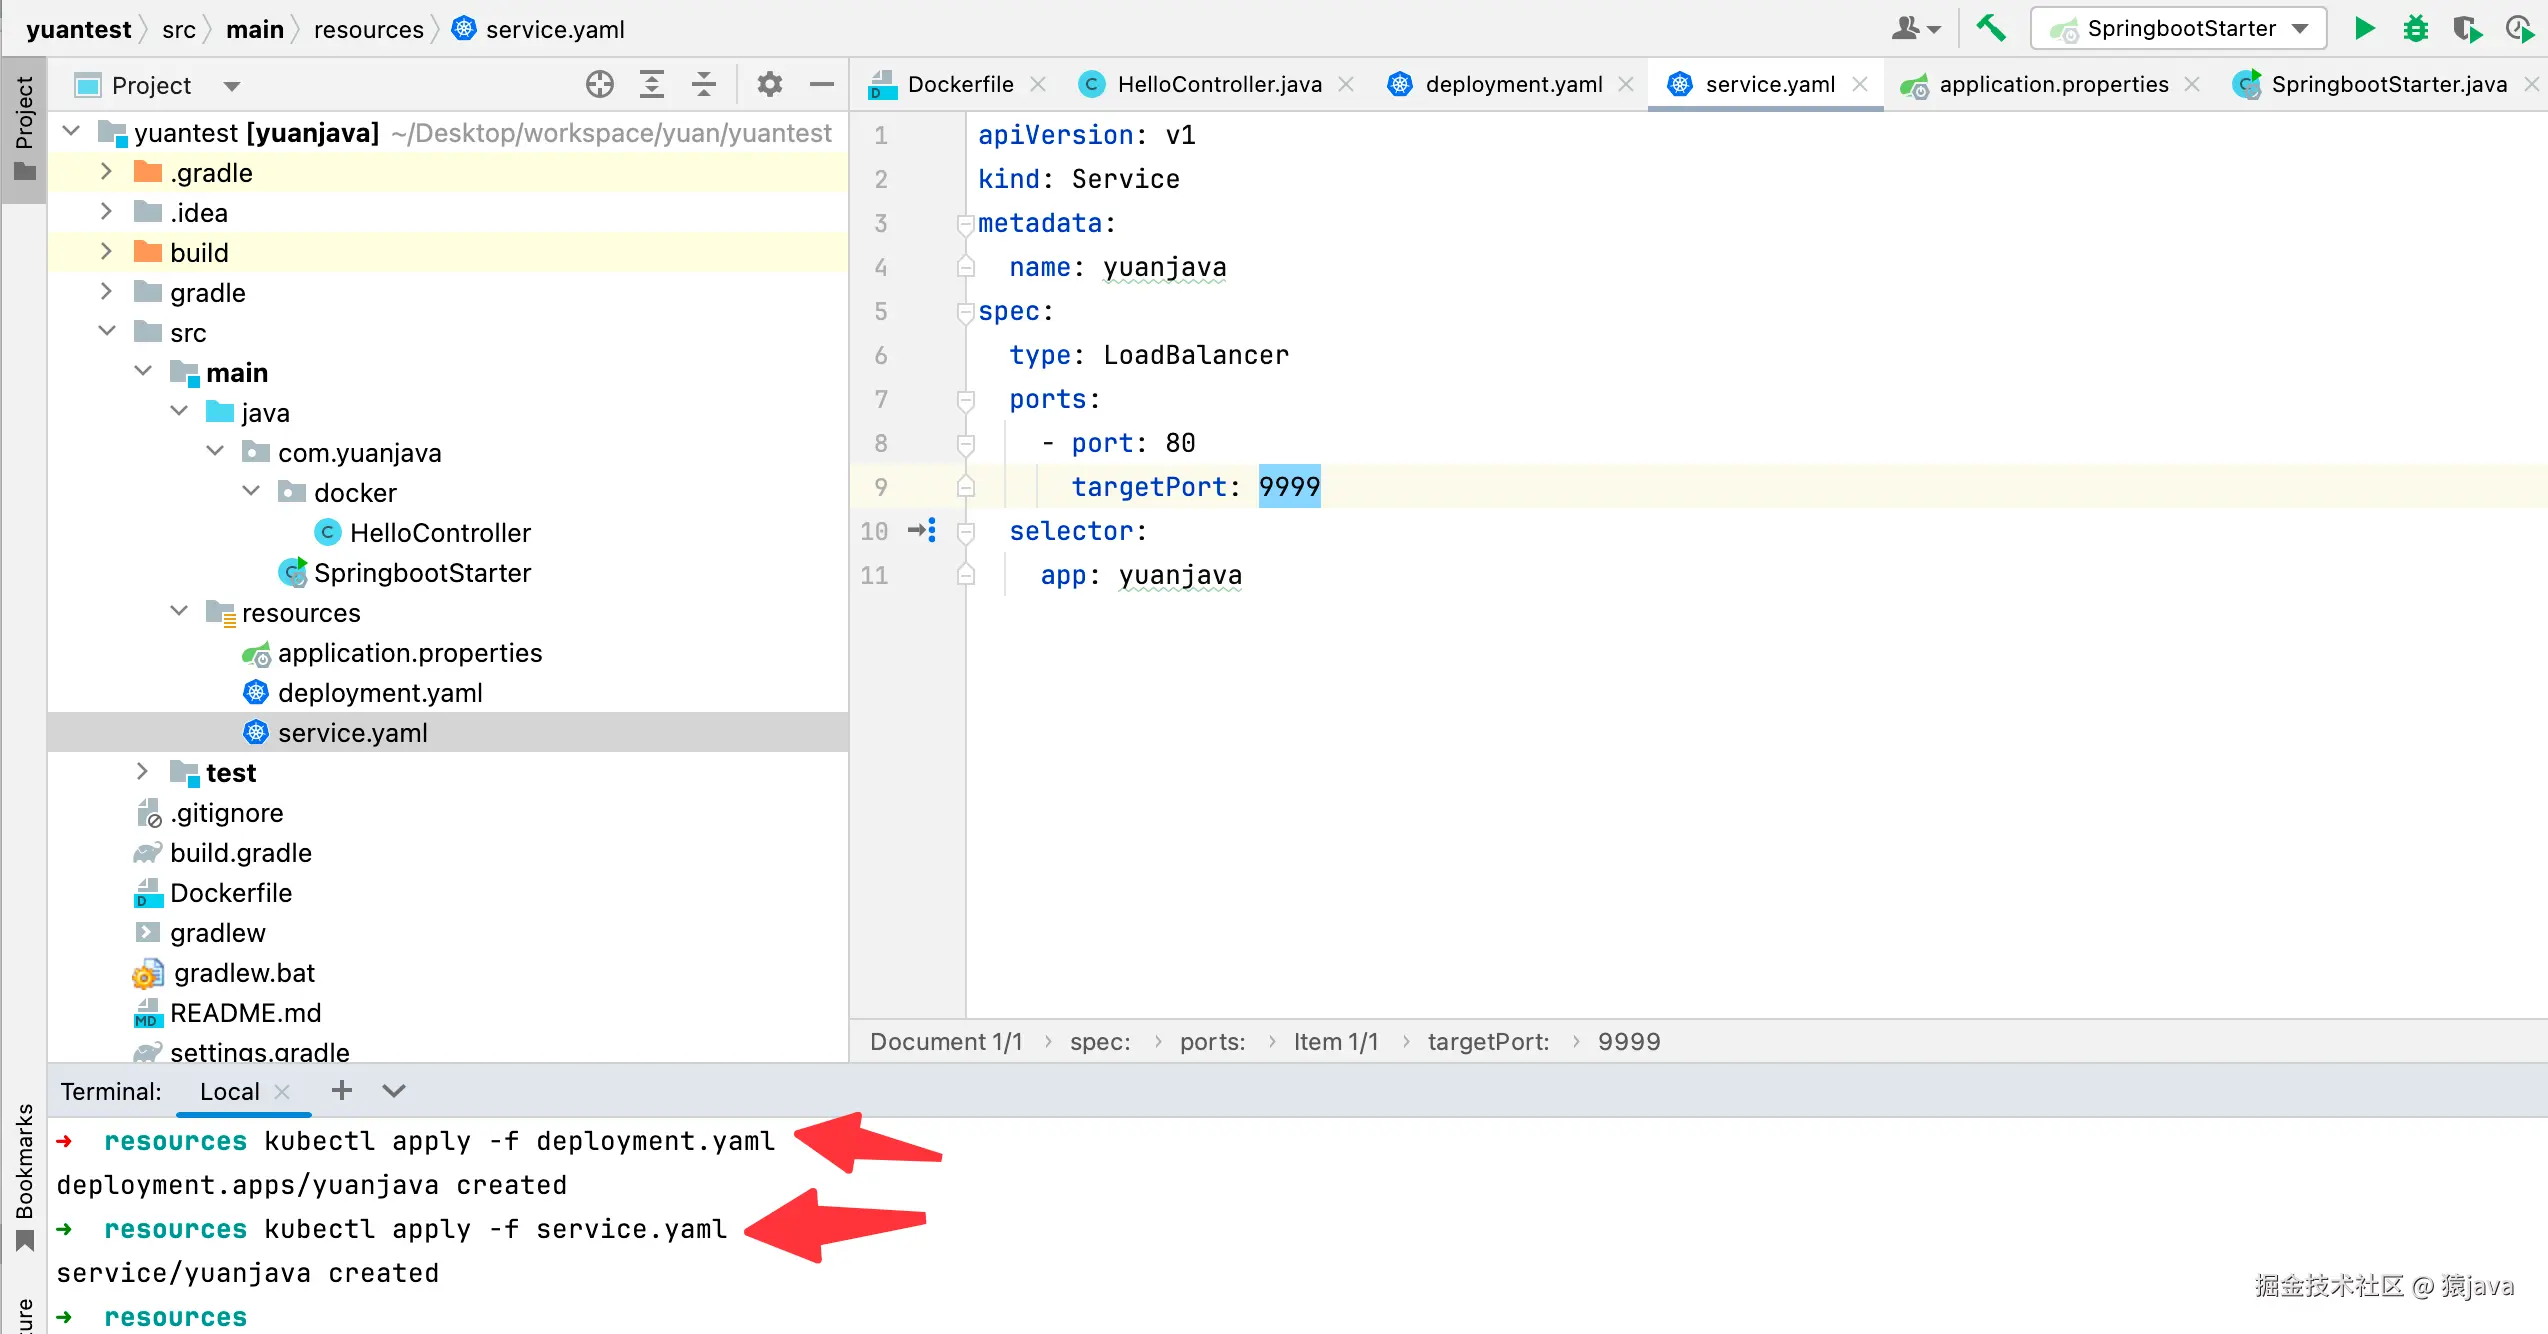
Task: Click the Select Opened File crosshair icon
Action: [599, 85]
